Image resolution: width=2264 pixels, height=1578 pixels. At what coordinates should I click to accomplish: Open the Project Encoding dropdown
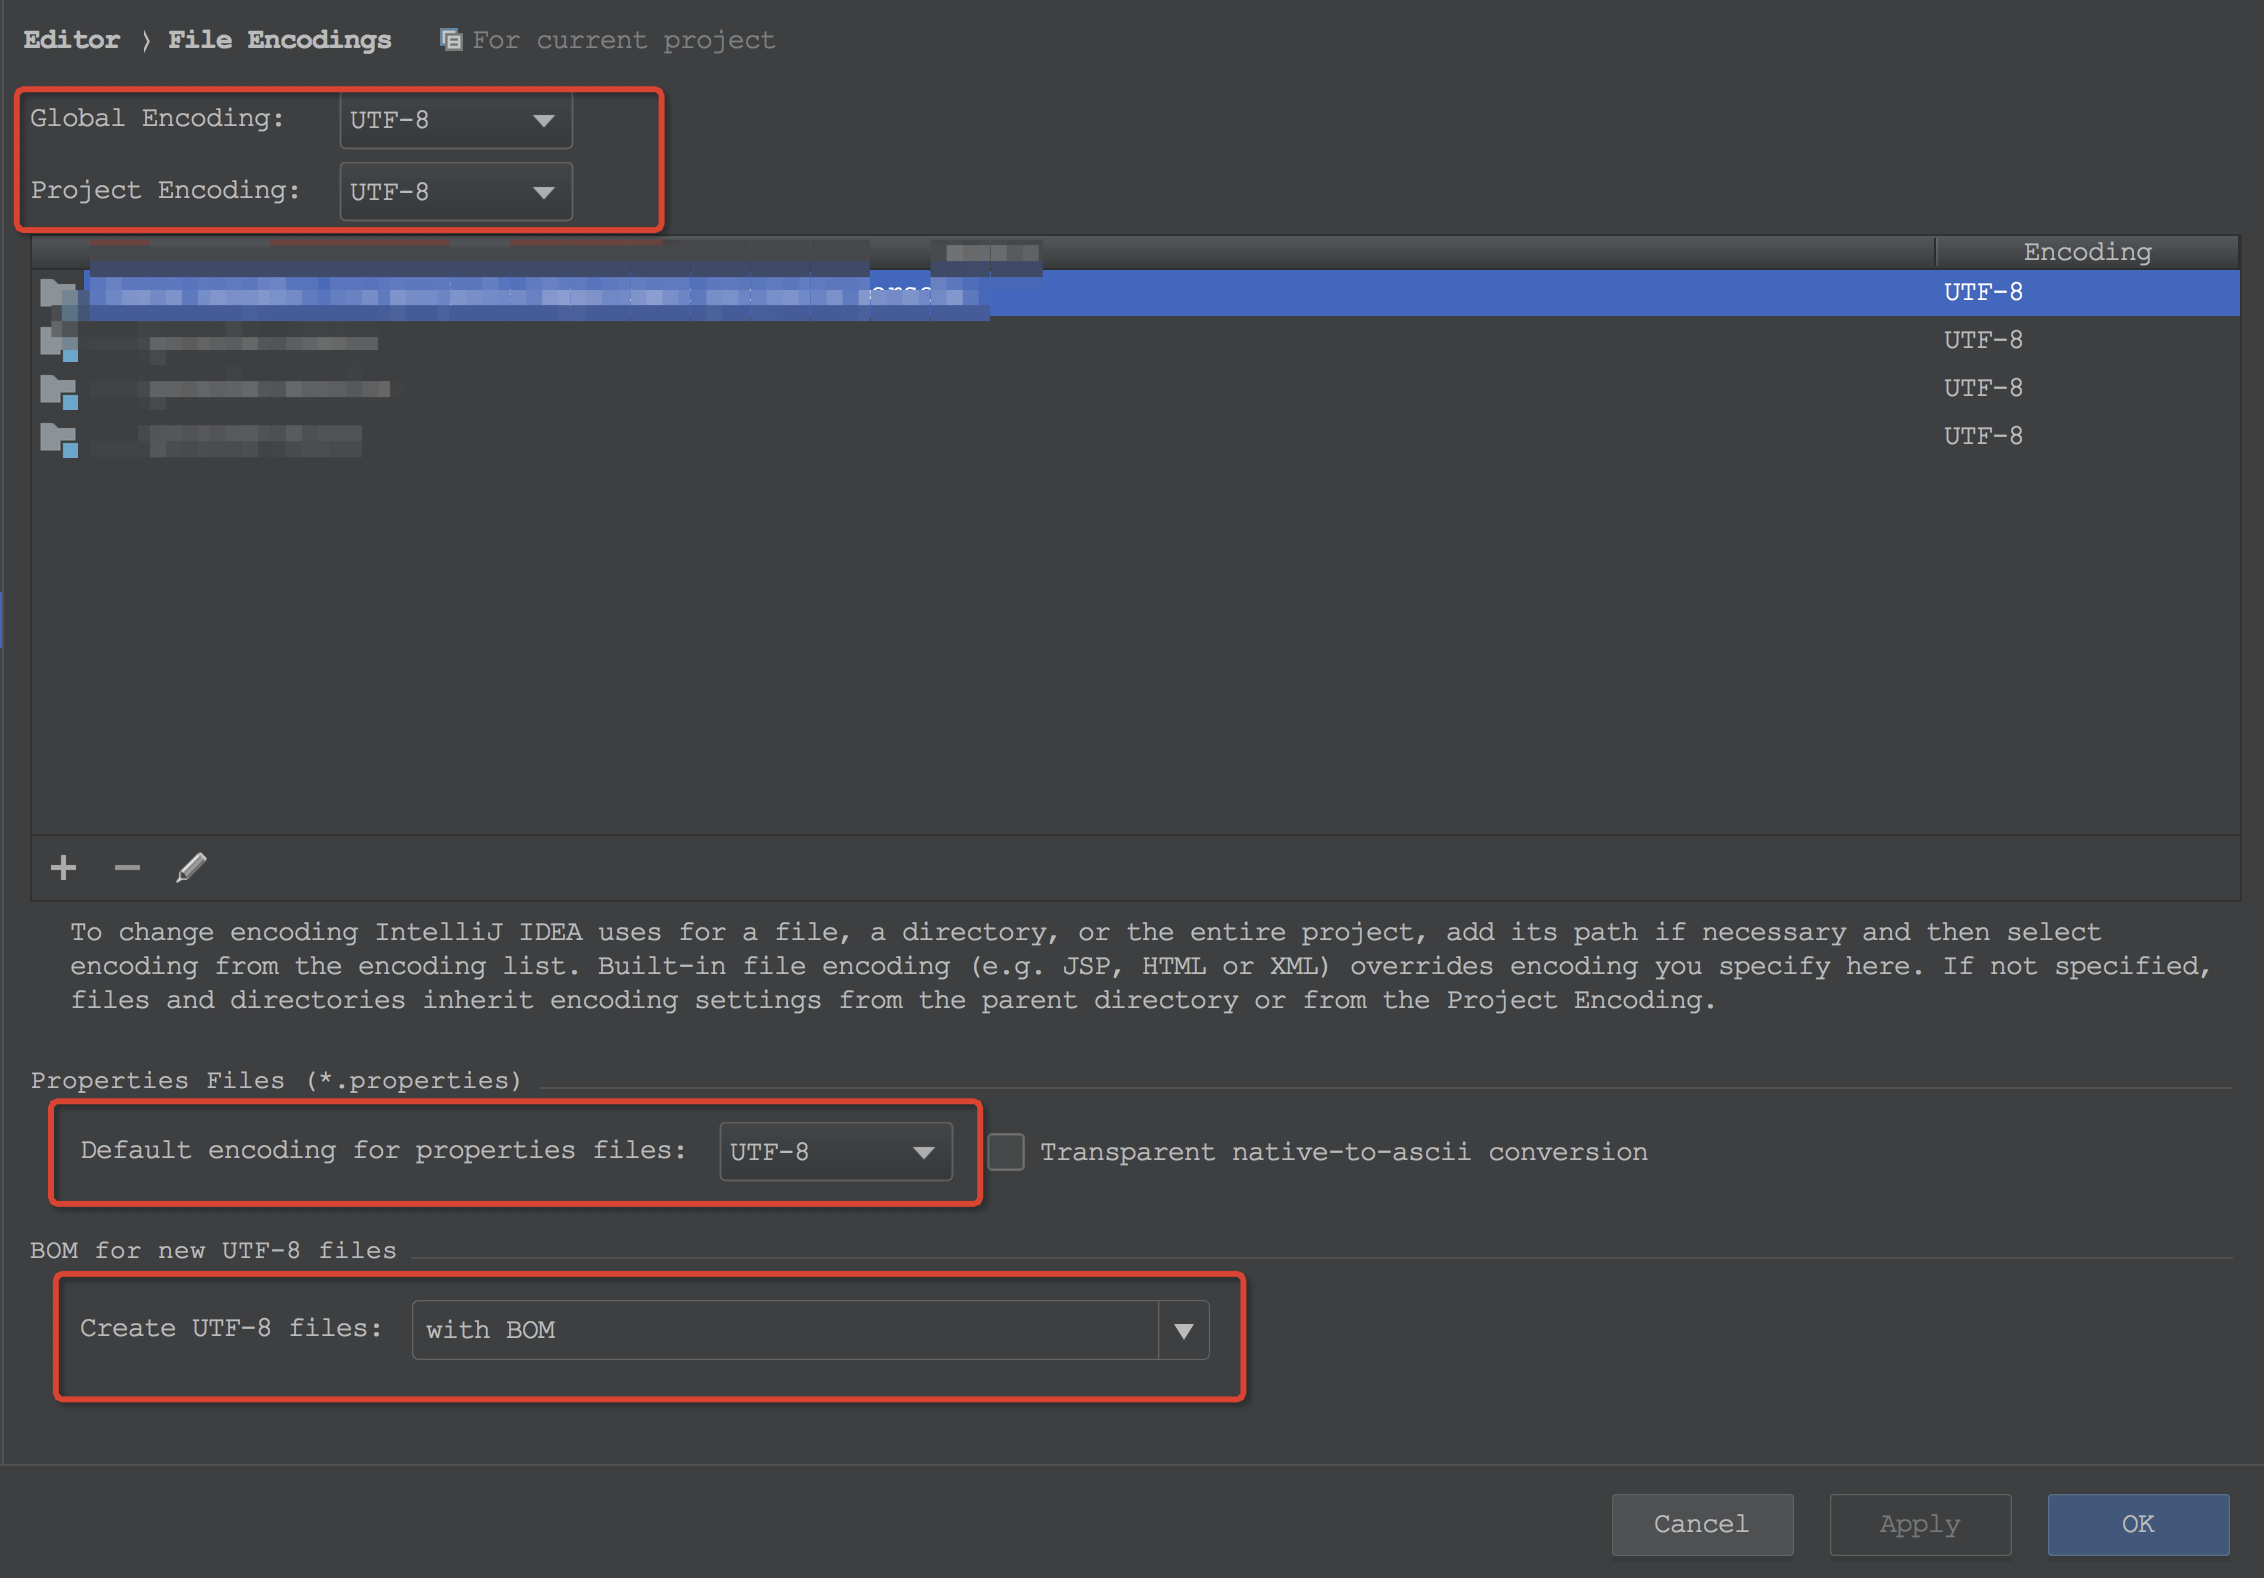point(456,191)
